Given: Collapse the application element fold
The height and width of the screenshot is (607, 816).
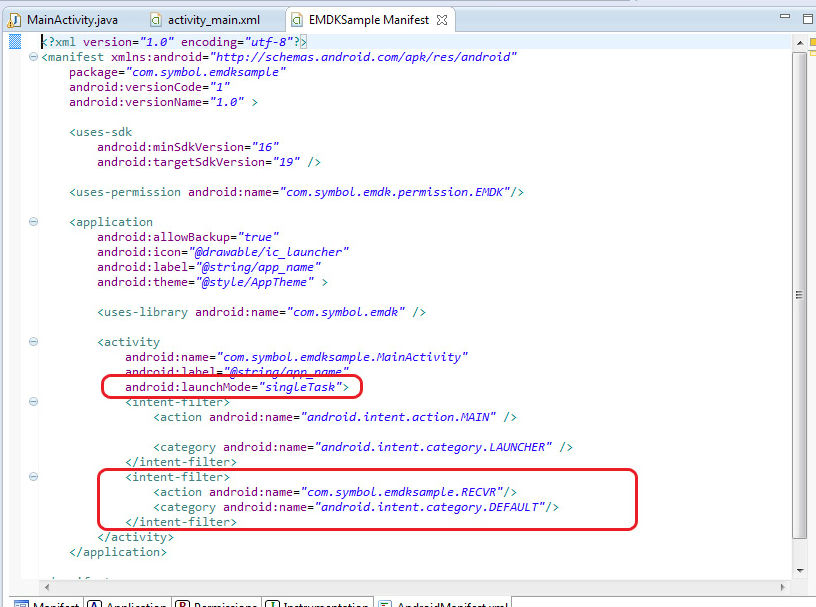Looking at the screenshot, I should (x=33, y=222).
